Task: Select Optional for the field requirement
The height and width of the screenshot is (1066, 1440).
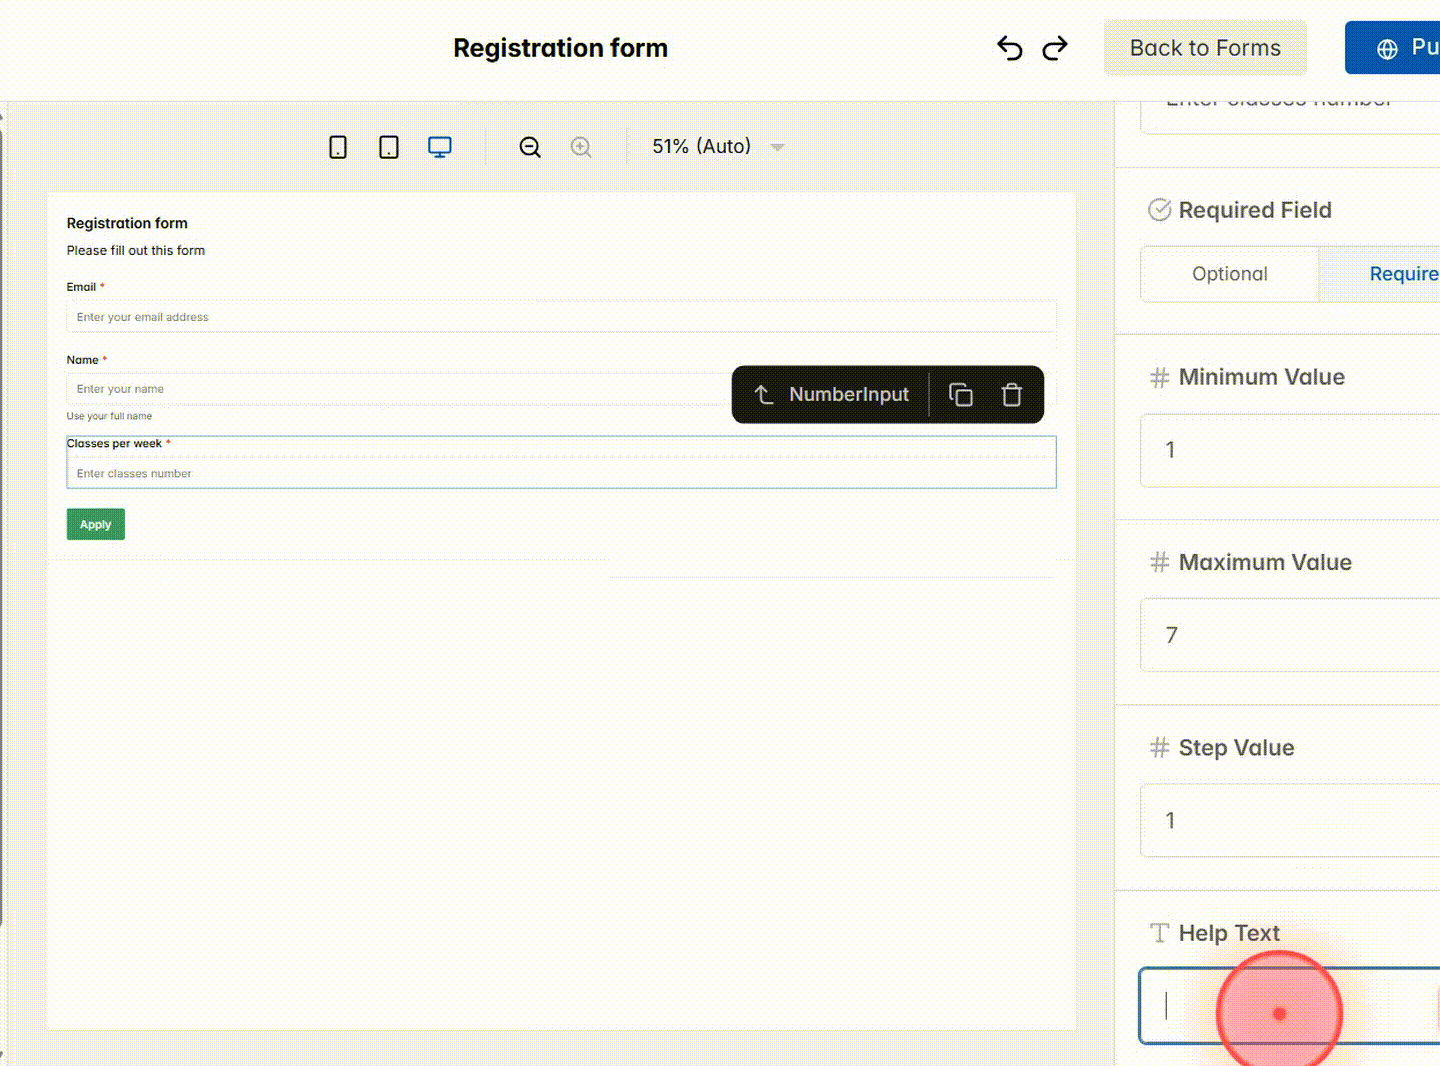Action: tap(1229, 274)
